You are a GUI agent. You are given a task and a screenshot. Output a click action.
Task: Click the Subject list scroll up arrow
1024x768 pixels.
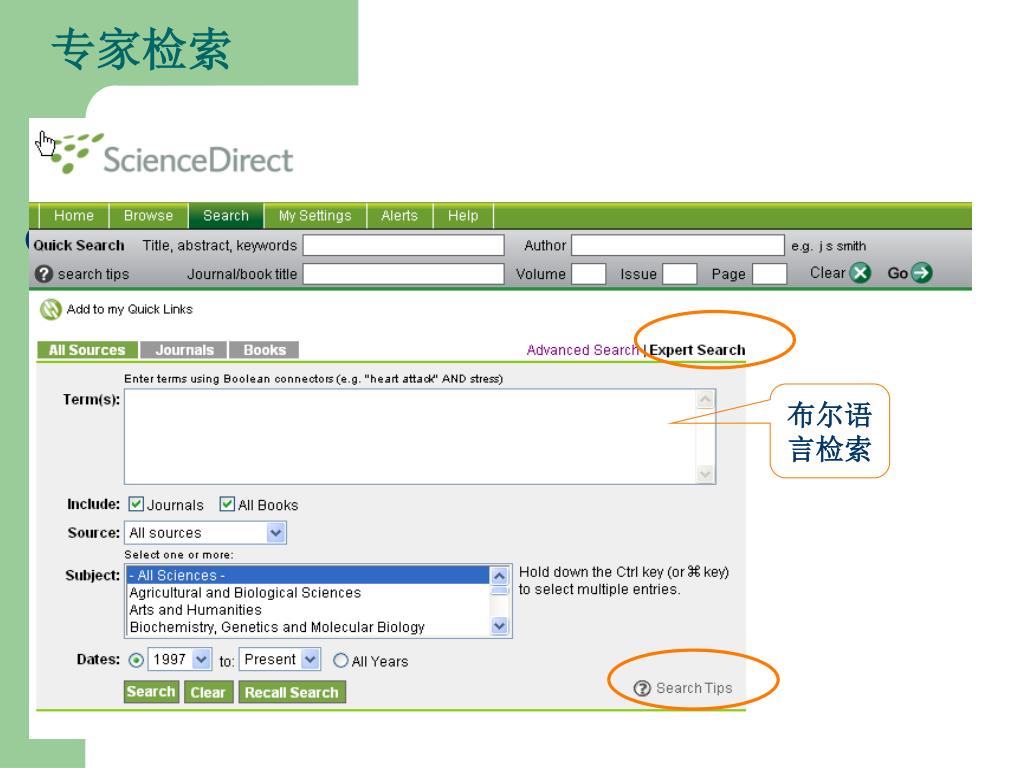click(x=500, y=576)
